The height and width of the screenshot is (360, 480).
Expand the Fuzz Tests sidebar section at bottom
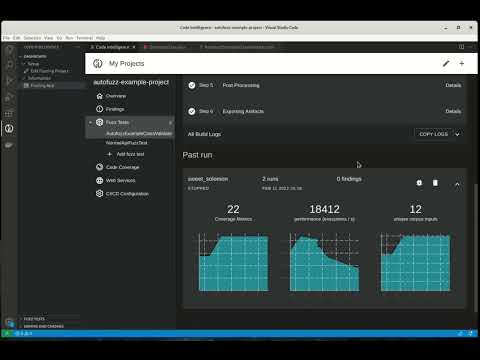pyautogui.click(x=34, y=319)
